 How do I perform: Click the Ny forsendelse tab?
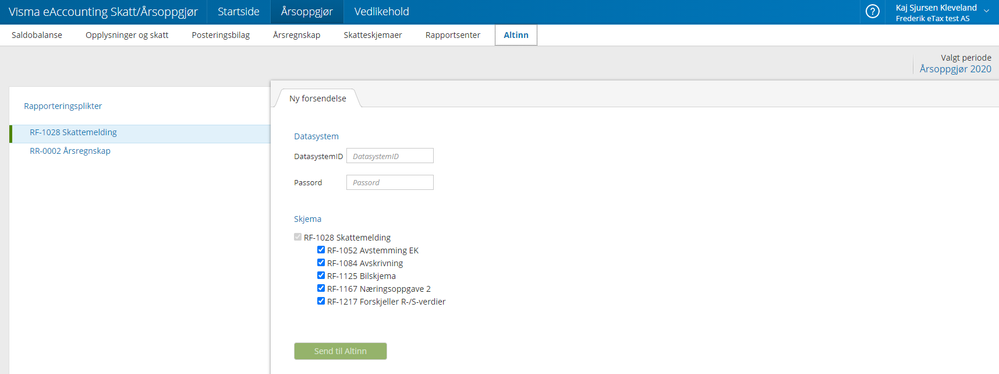pos(317,98)
